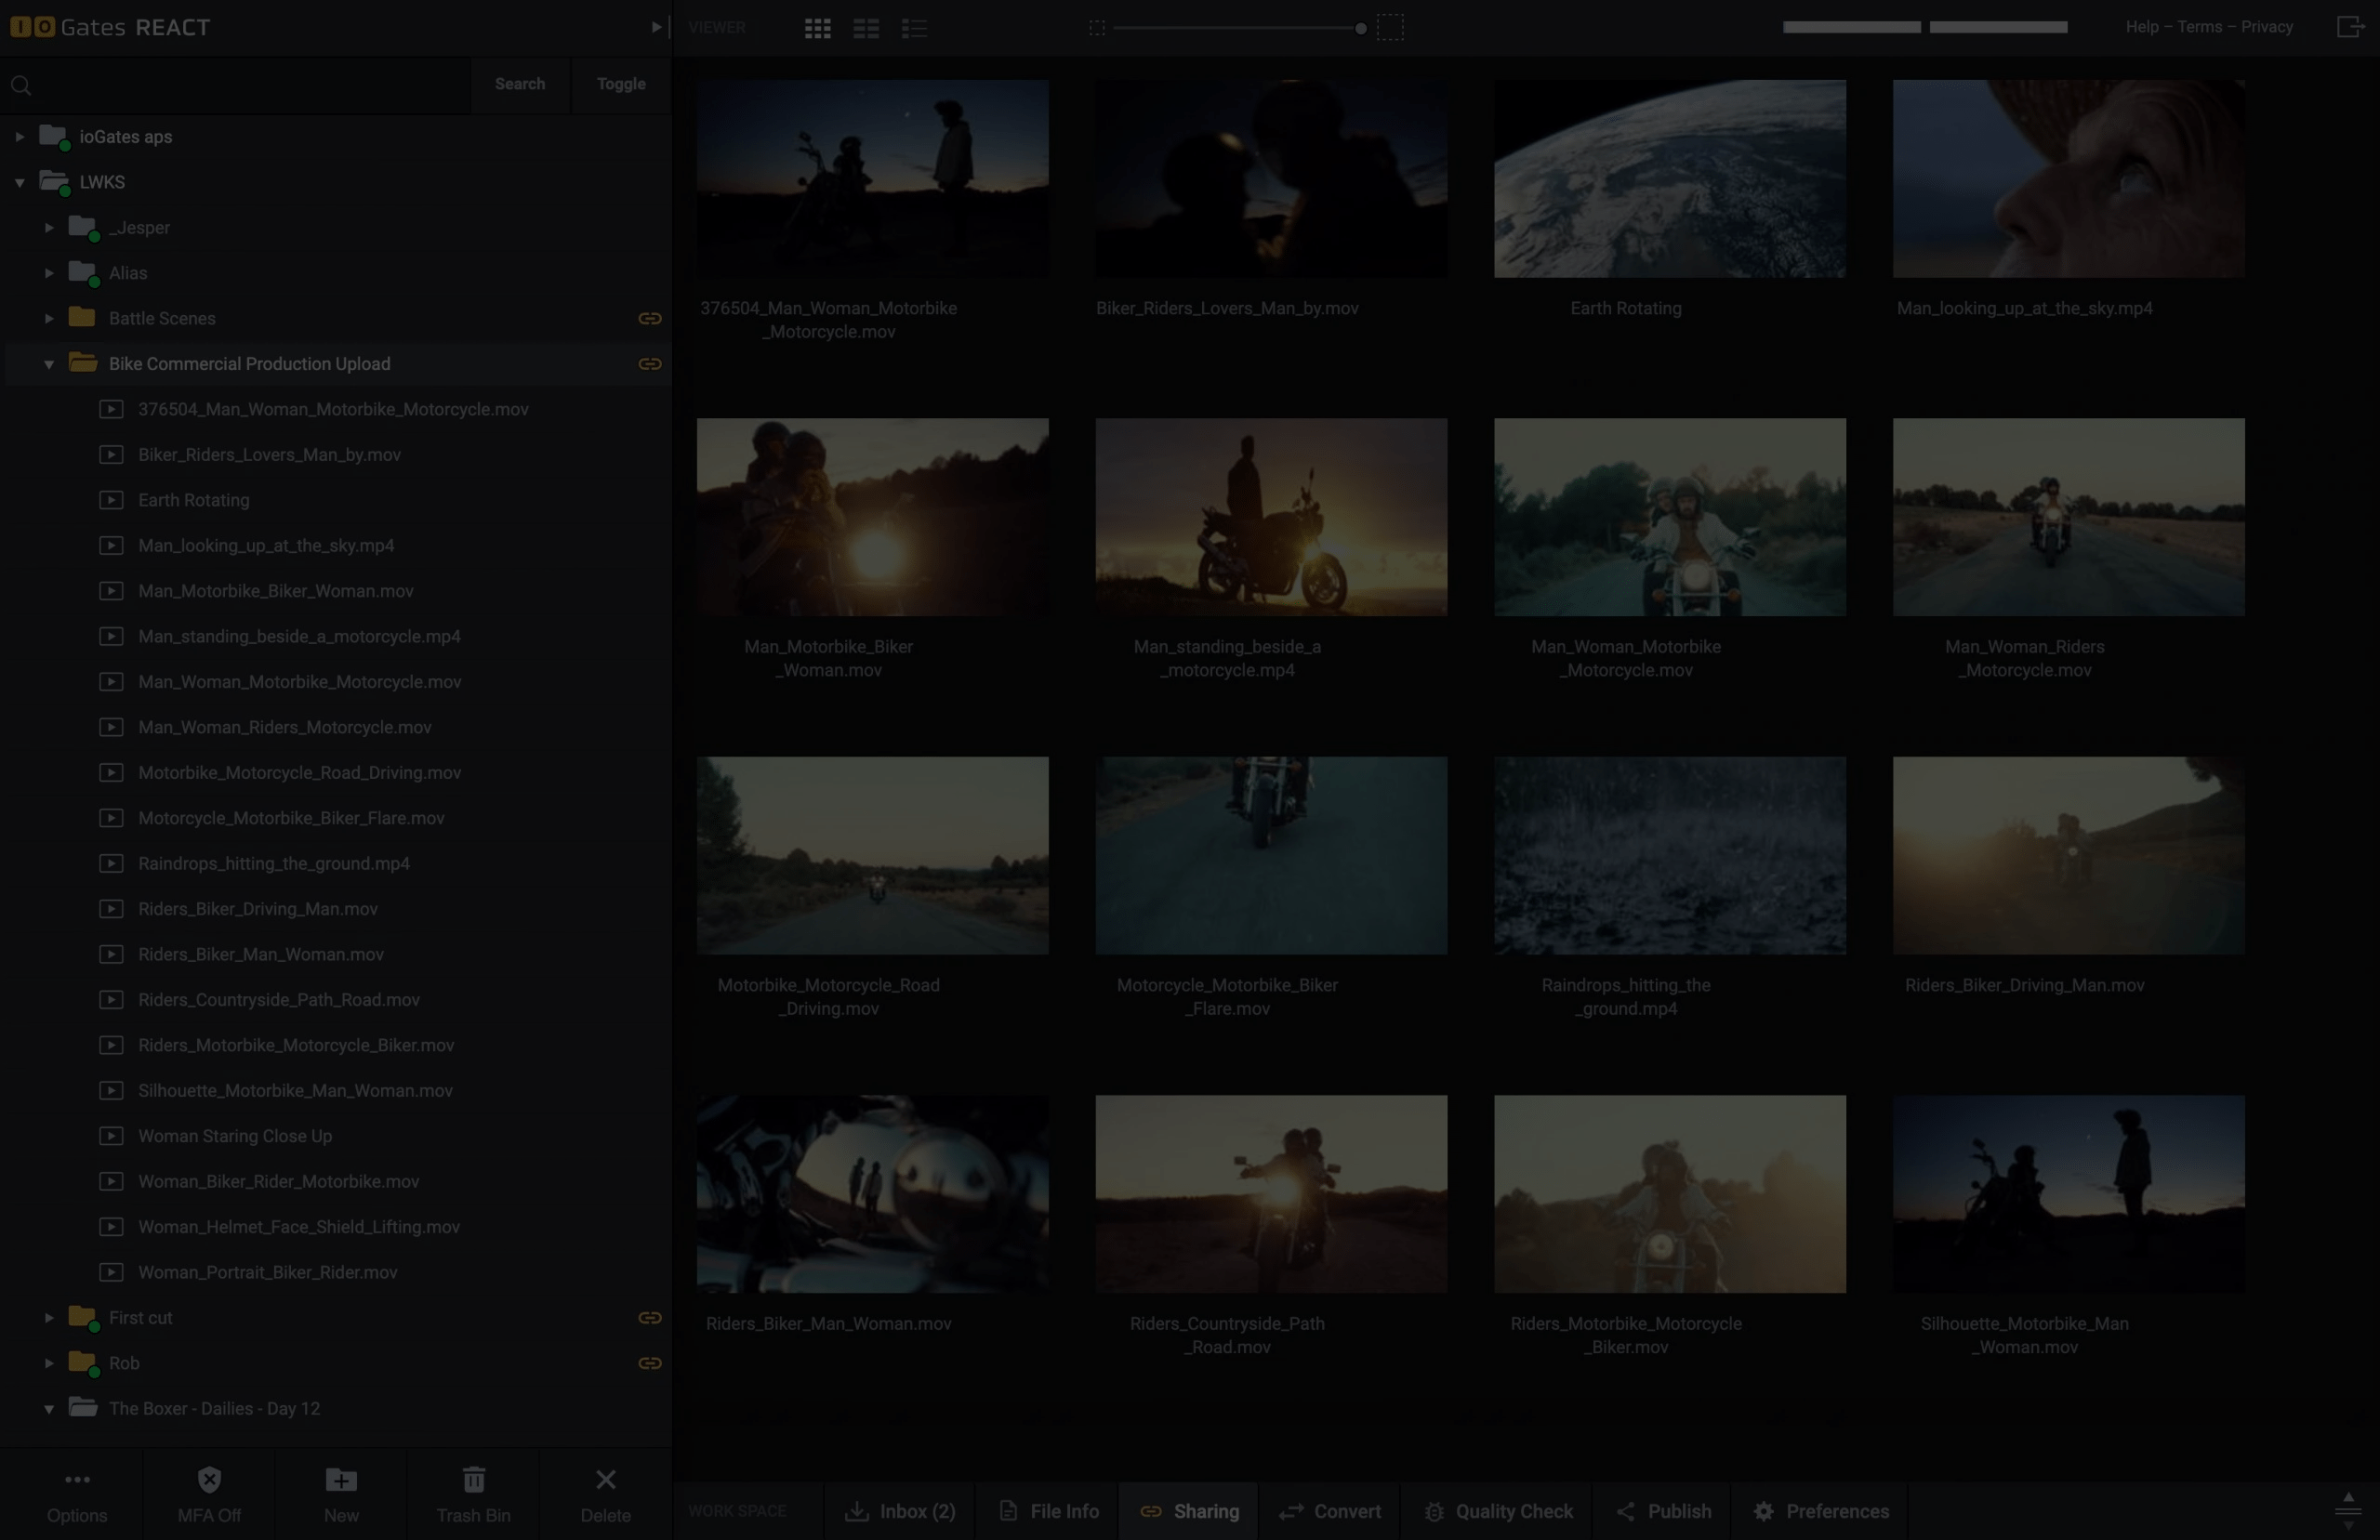Image resolution: width=2380 pixels, height=1540 pixels.
Task: Switch to list view layout
Action: (x=914, y=28)
